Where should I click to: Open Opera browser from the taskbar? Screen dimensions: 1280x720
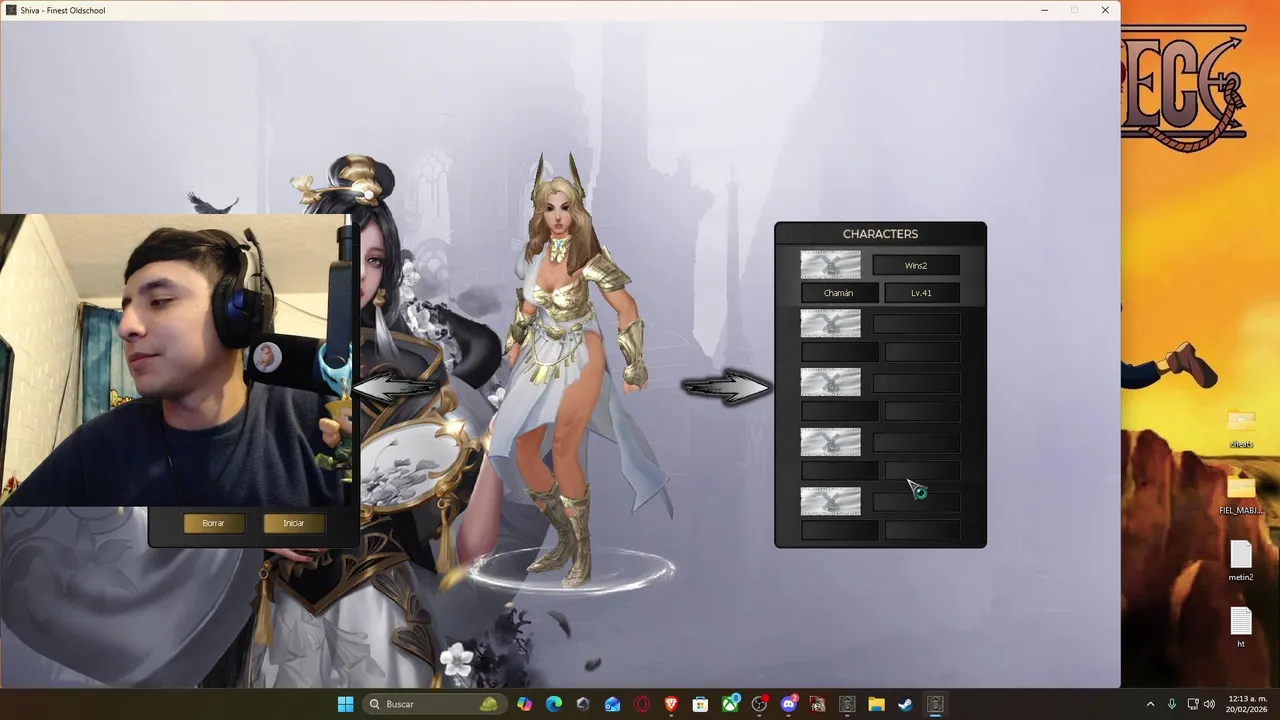click(642, 704)
